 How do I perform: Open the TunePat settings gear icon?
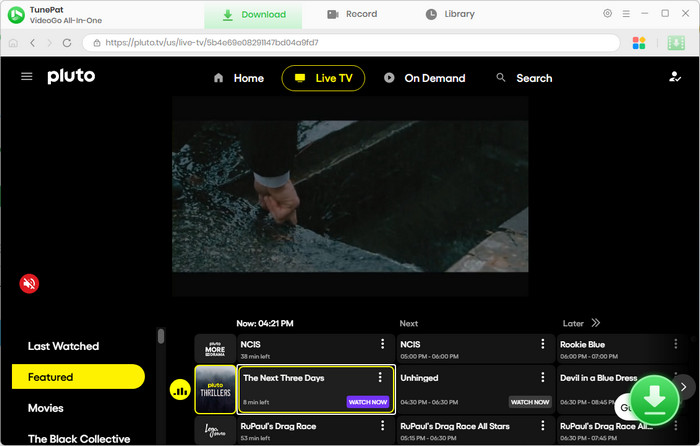(x=607, y=13)
